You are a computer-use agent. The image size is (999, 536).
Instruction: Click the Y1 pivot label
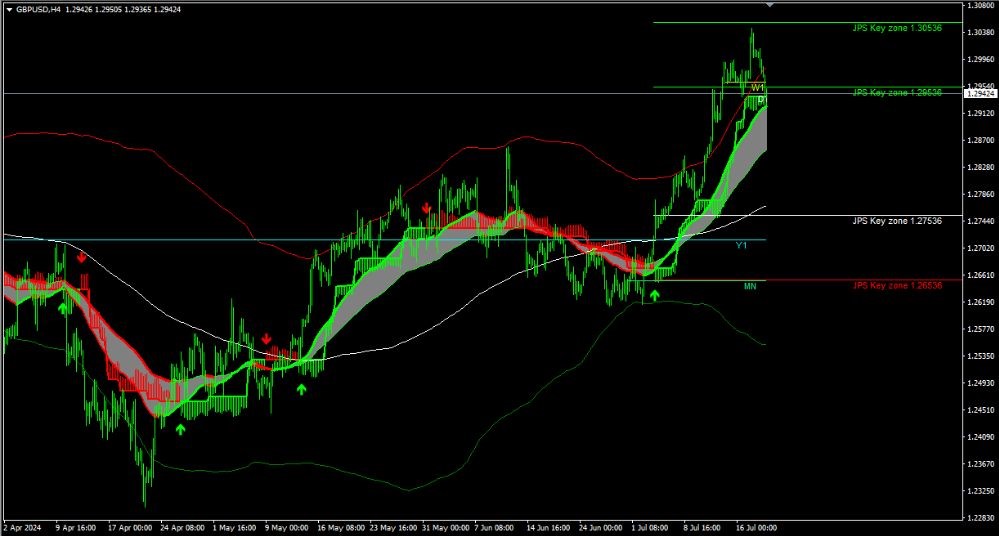[x=741, y=245]
